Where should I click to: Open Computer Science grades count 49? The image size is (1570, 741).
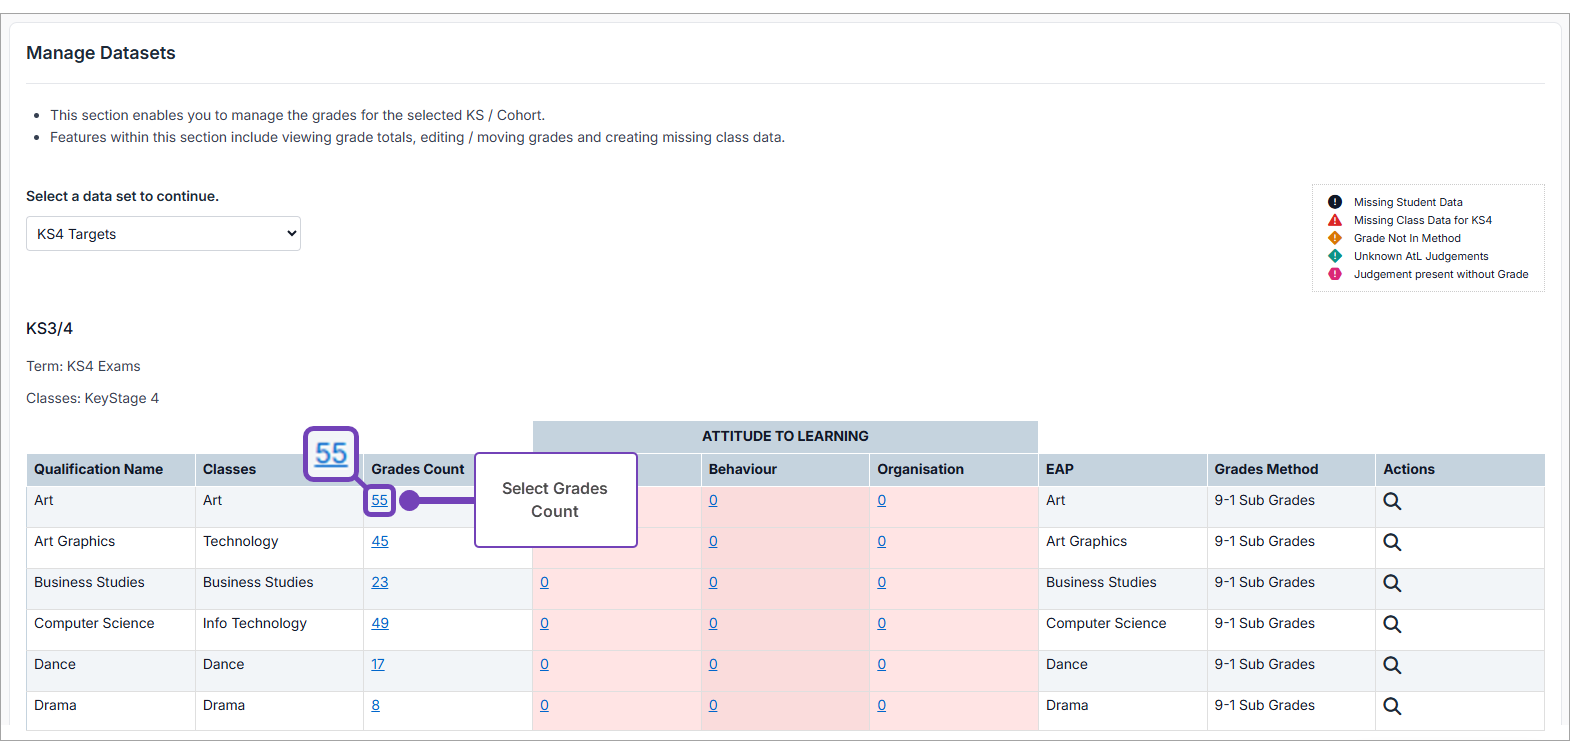click(380, 623)
